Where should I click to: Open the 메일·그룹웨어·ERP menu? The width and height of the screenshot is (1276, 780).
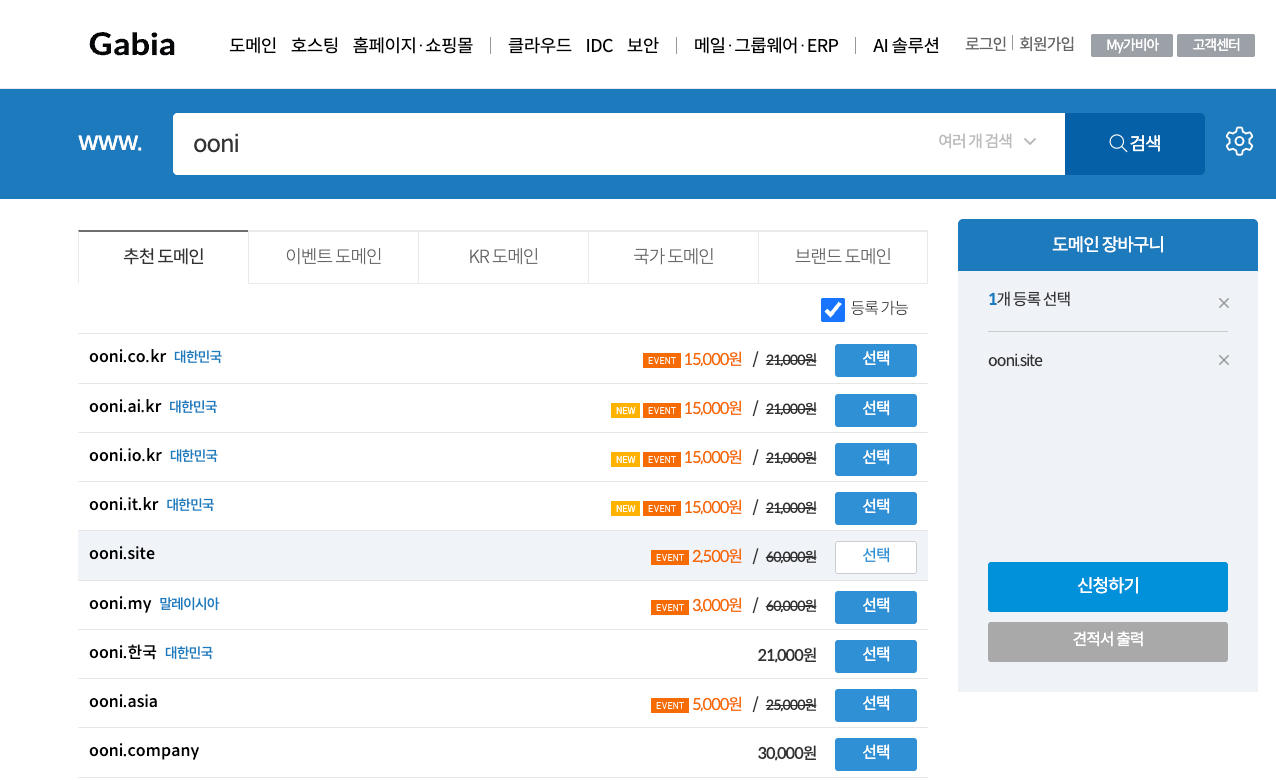click(766, 46)
